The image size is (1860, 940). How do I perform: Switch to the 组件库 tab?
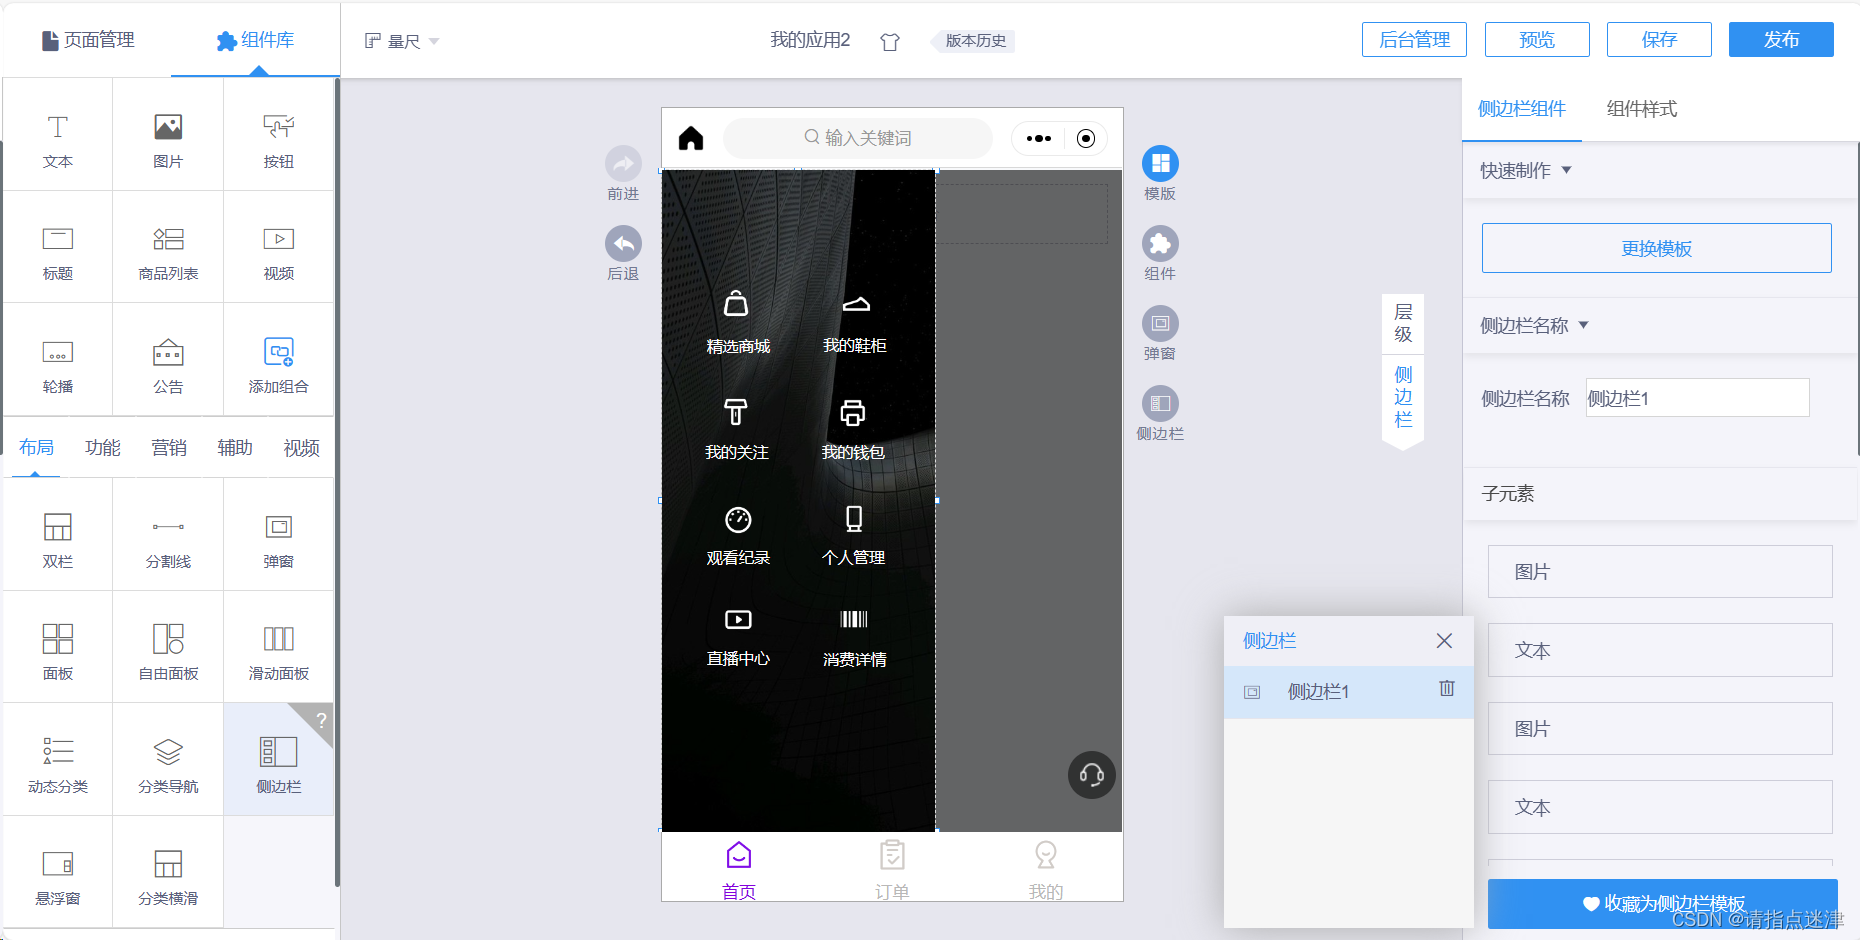(x=255, y=40)
